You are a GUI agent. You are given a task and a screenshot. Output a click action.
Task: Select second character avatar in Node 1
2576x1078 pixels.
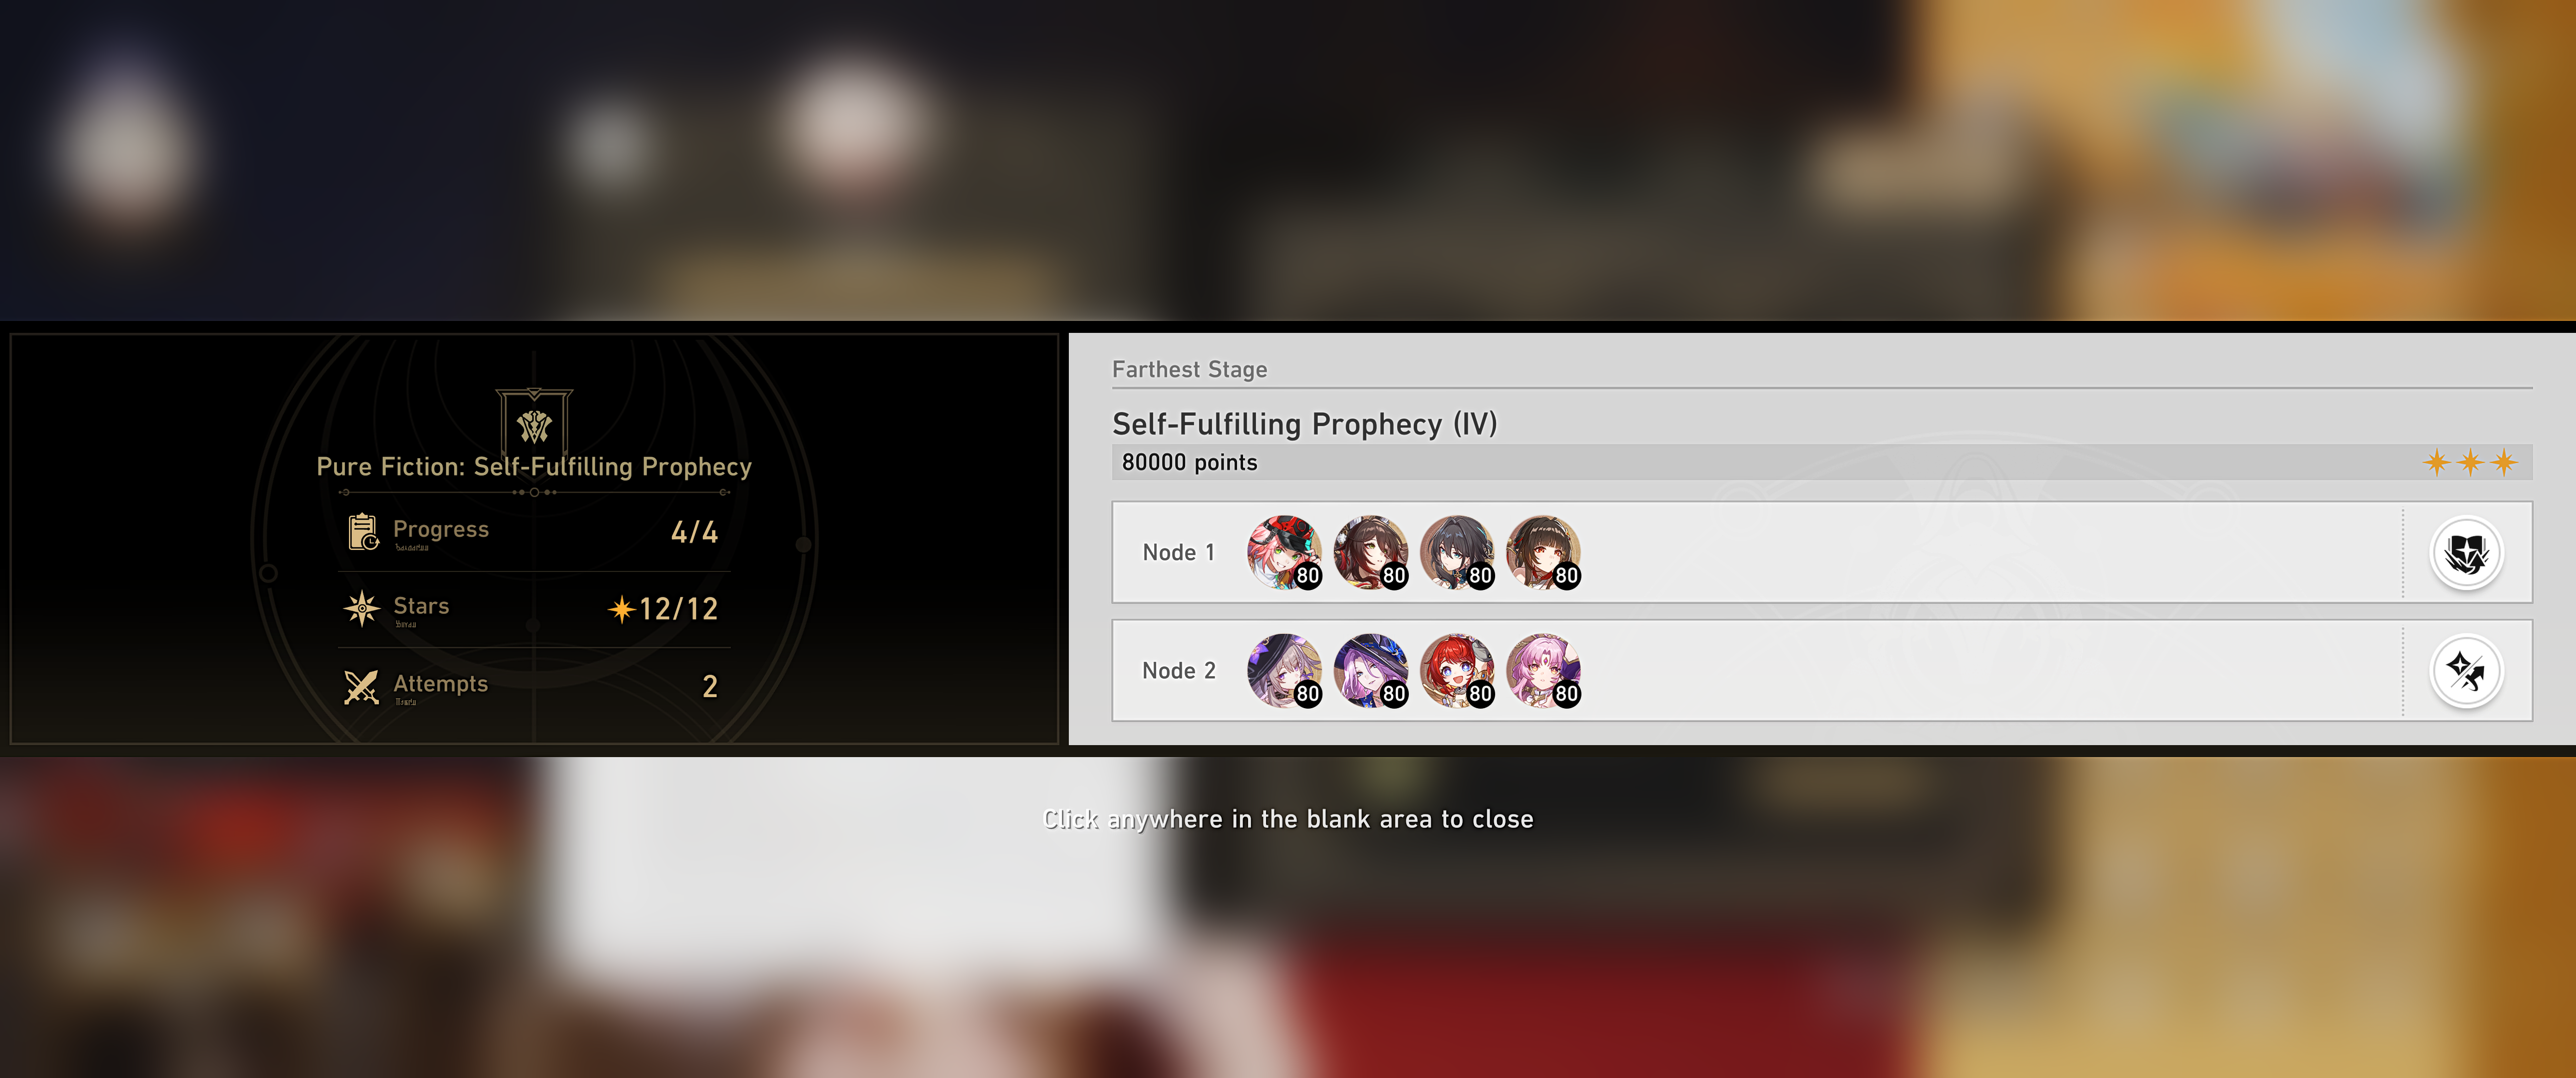click(x=1370, y=552)
